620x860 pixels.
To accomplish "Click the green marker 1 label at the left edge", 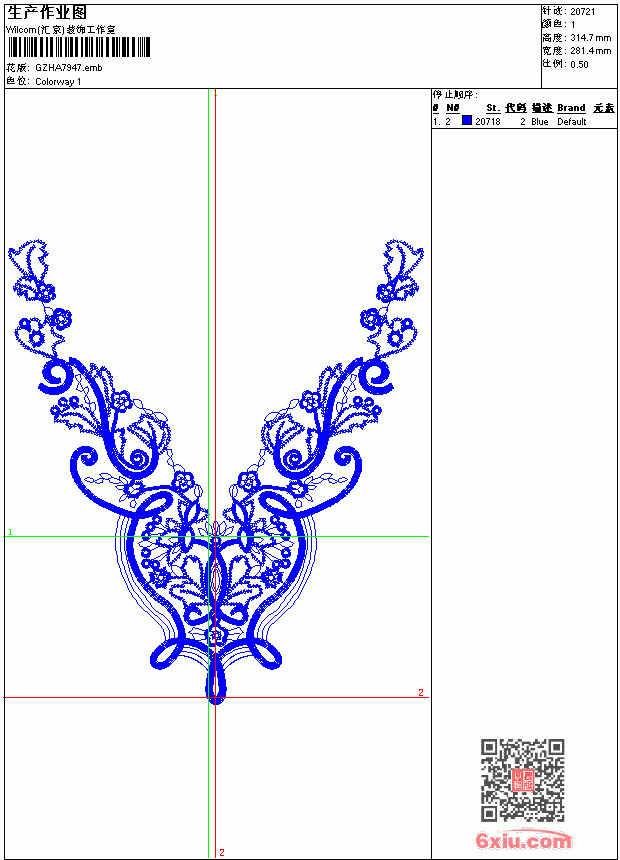I will 10,532.
